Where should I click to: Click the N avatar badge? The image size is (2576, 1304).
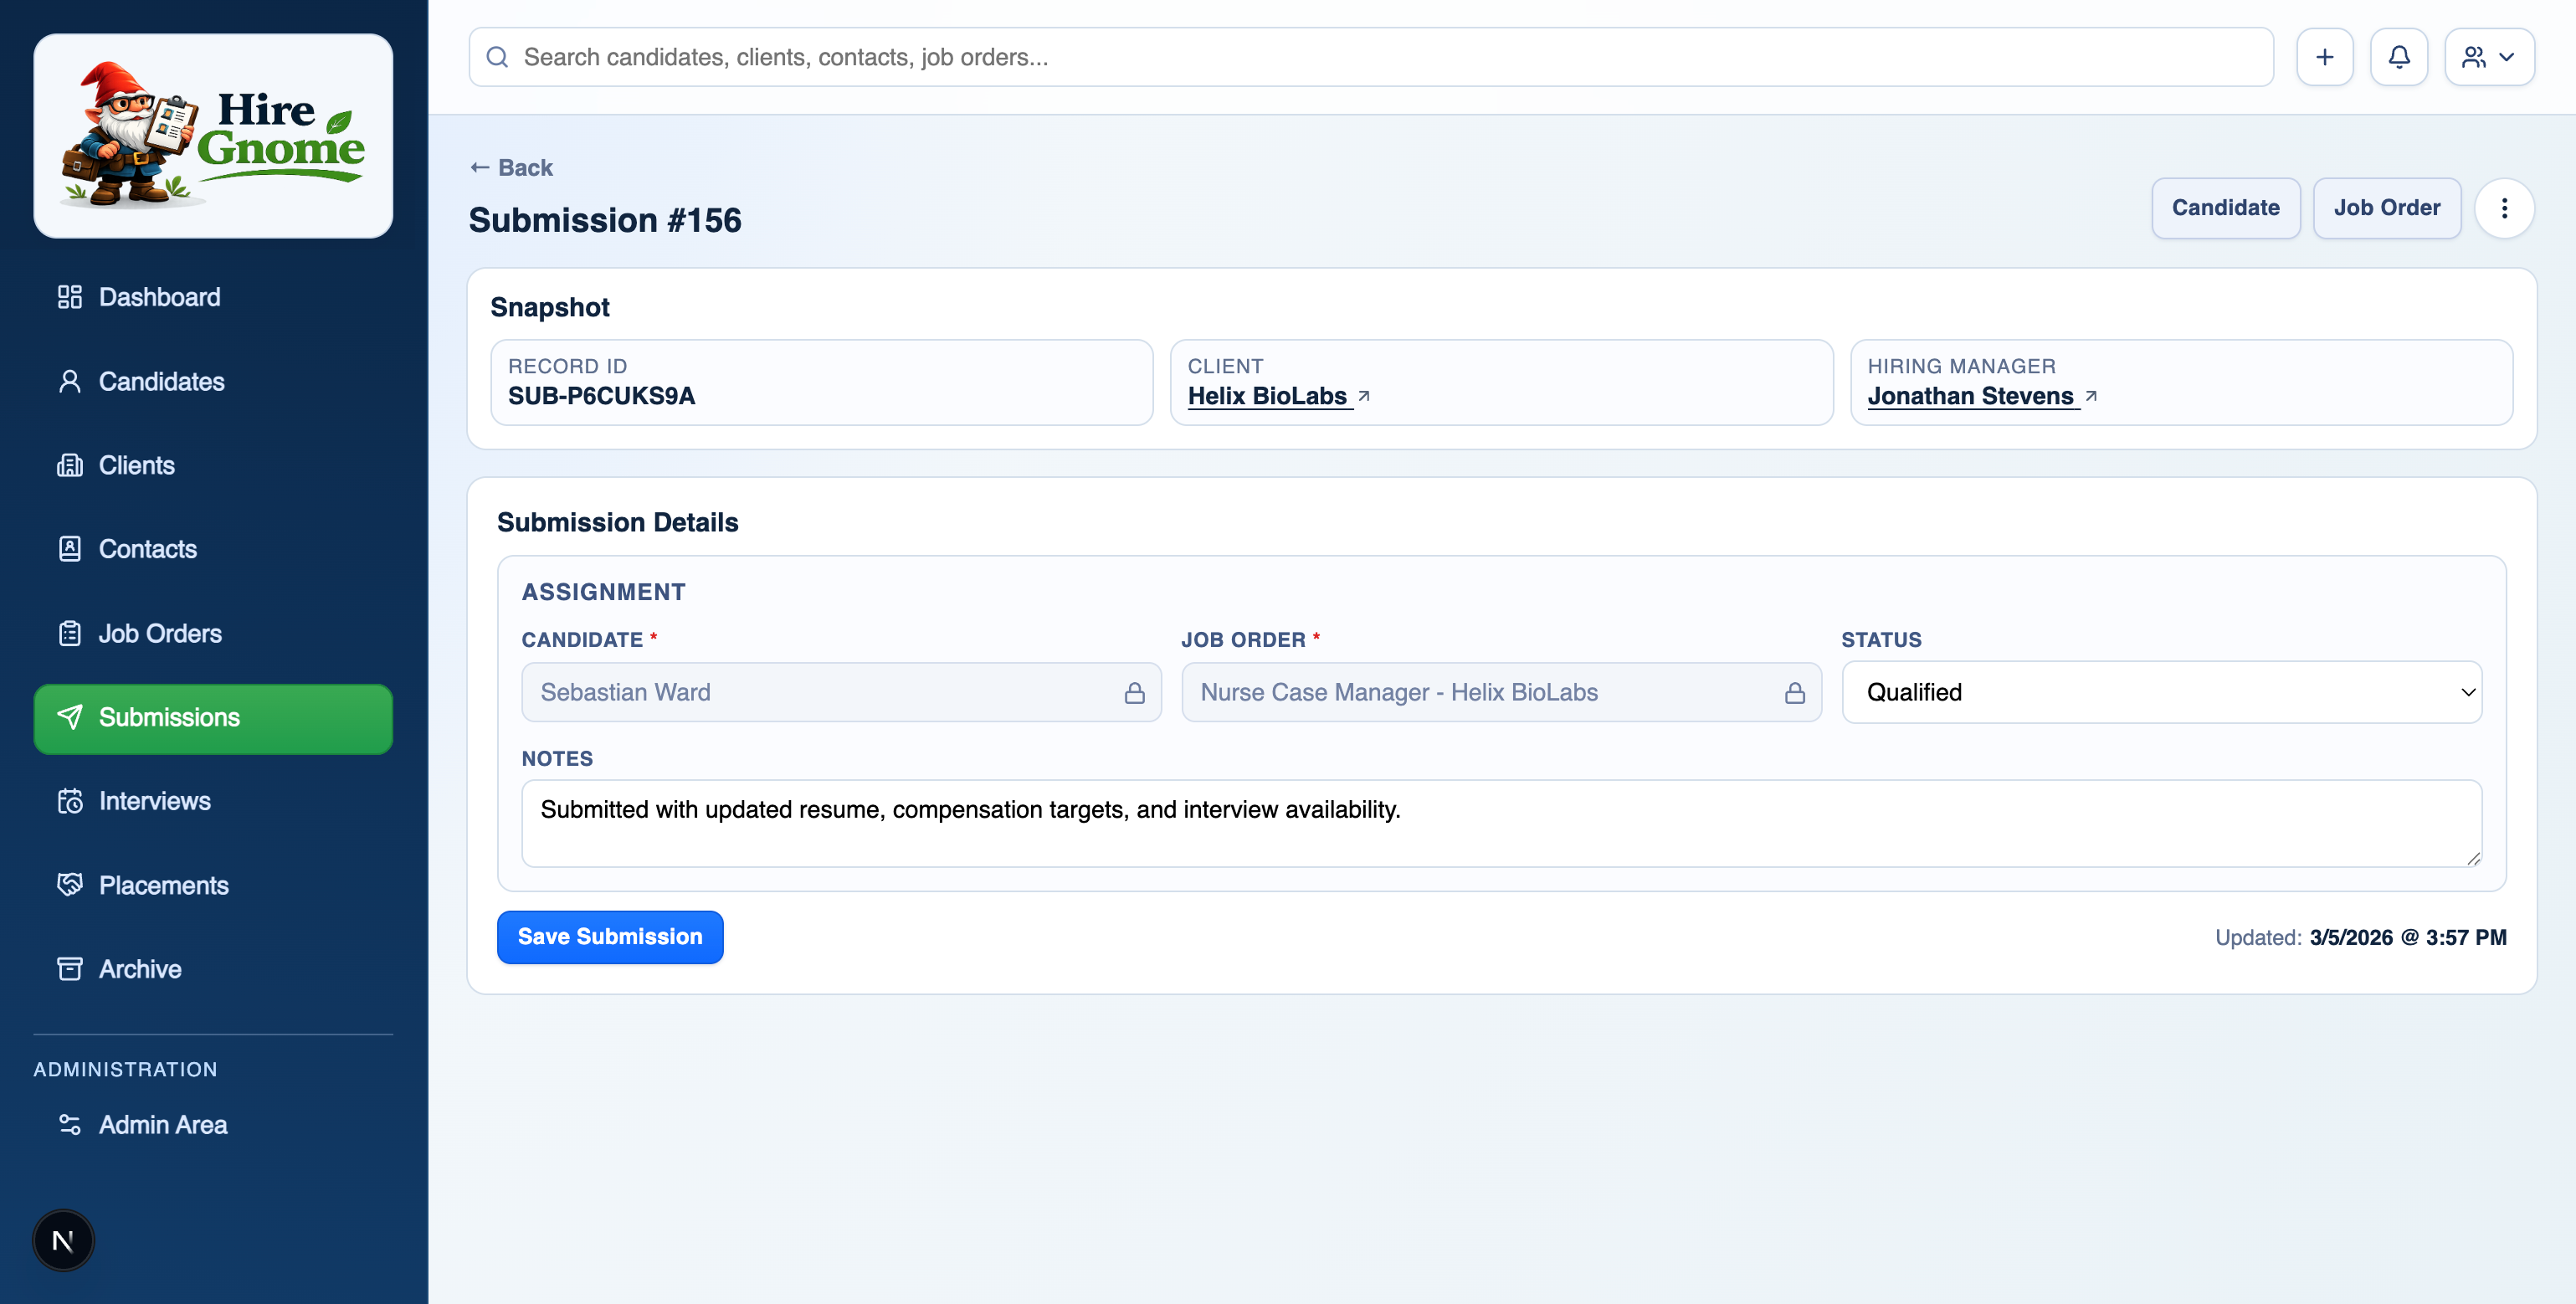[63, 1240]
